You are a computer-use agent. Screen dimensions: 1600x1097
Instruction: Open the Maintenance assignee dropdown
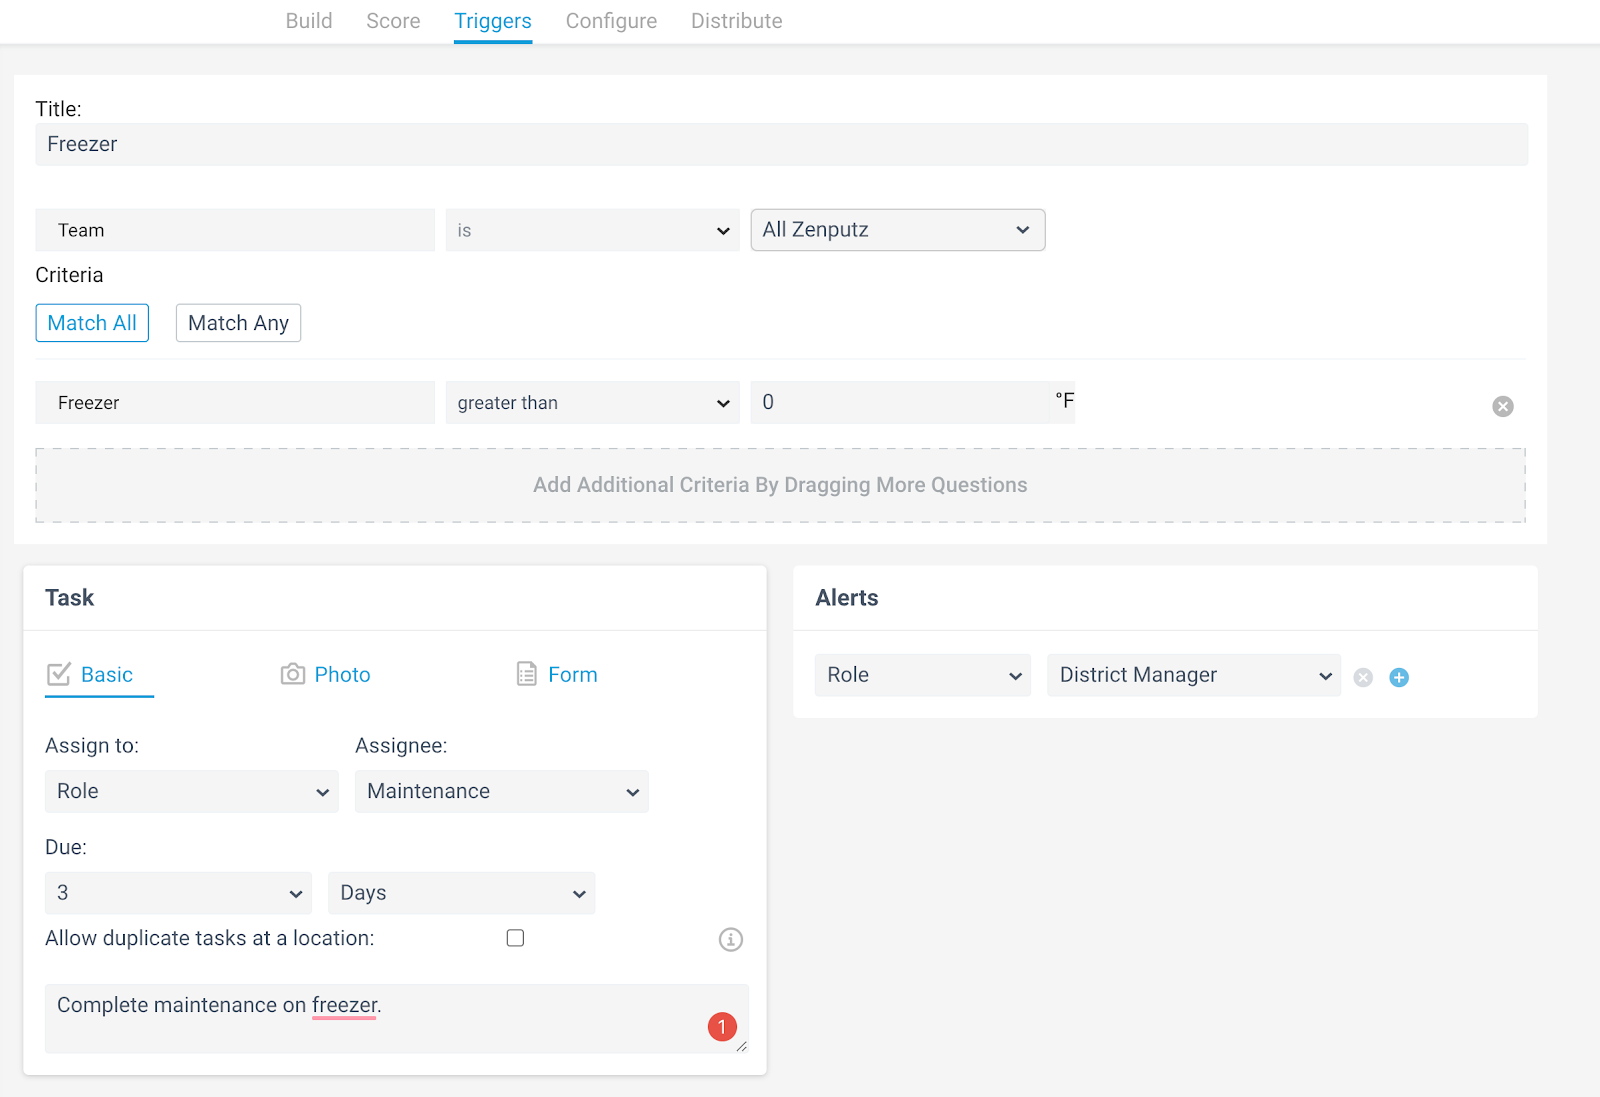(x=502, y=791)
